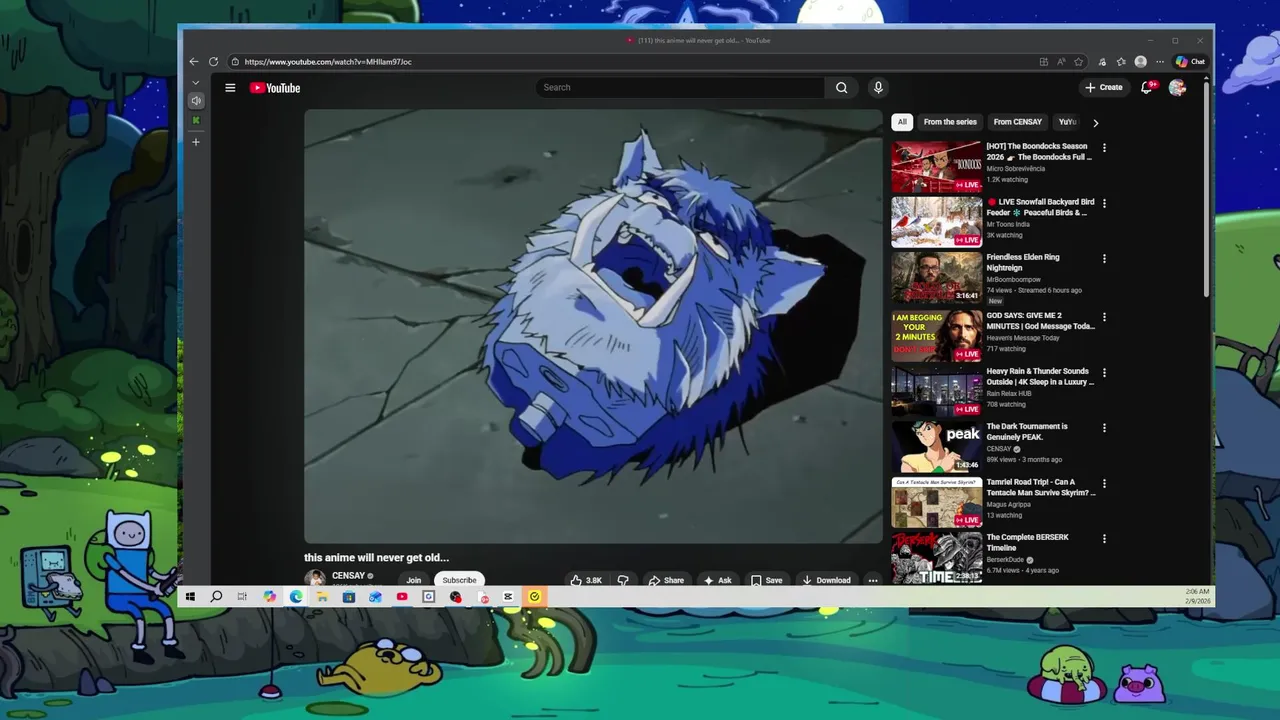Click the magnifier search button
The width and height of the screenshot is (1280, 720).
pos(842,88)
